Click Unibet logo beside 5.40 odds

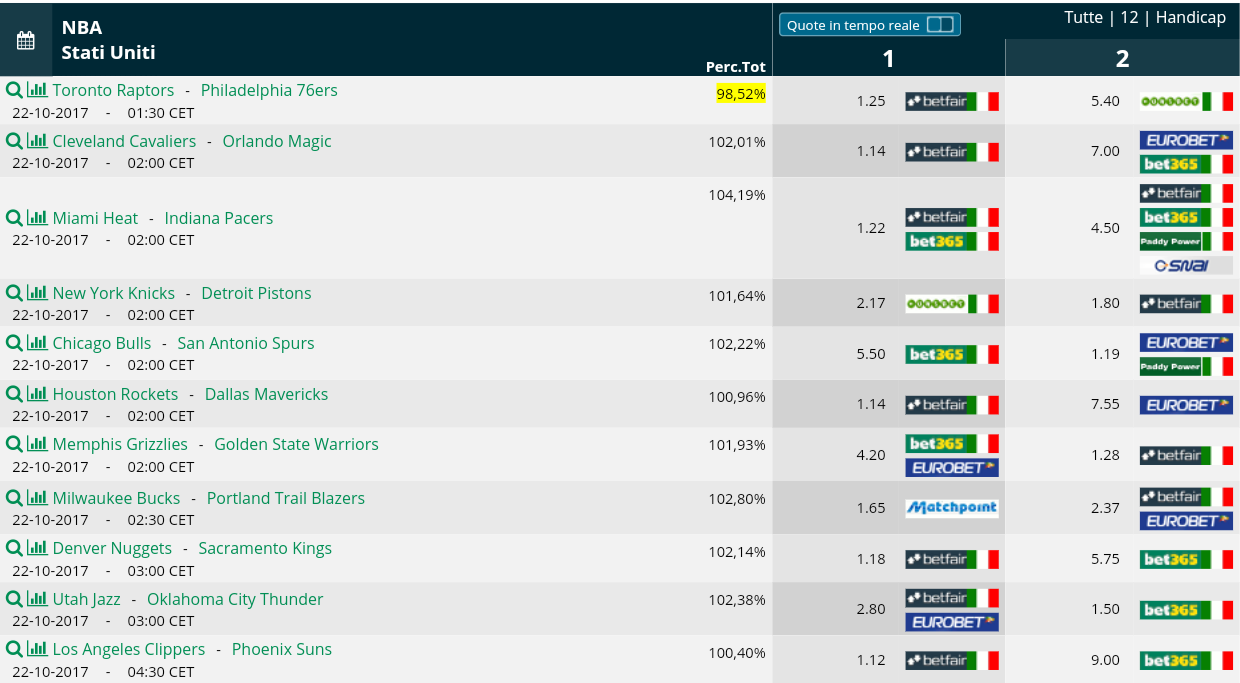[1186, 101]
